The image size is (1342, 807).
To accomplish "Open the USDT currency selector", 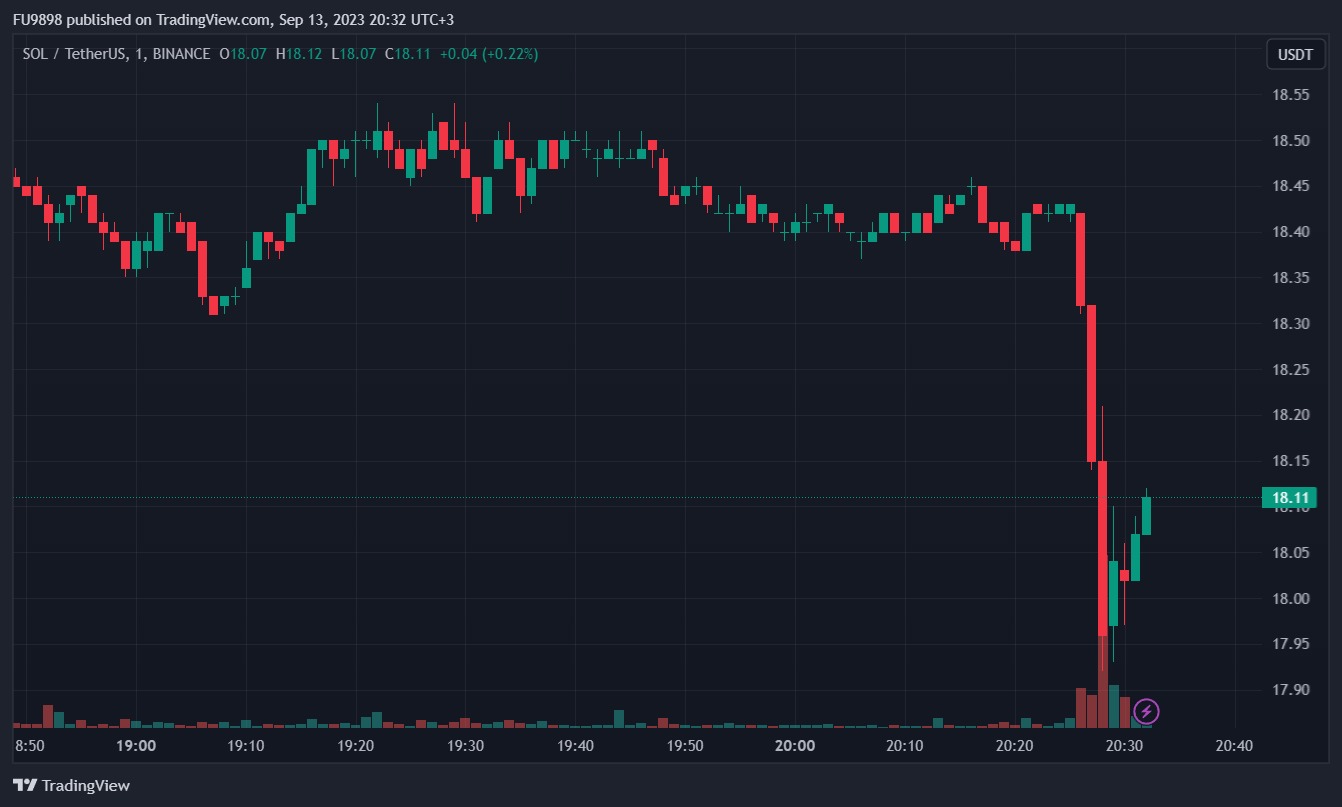I will 1295,54.
